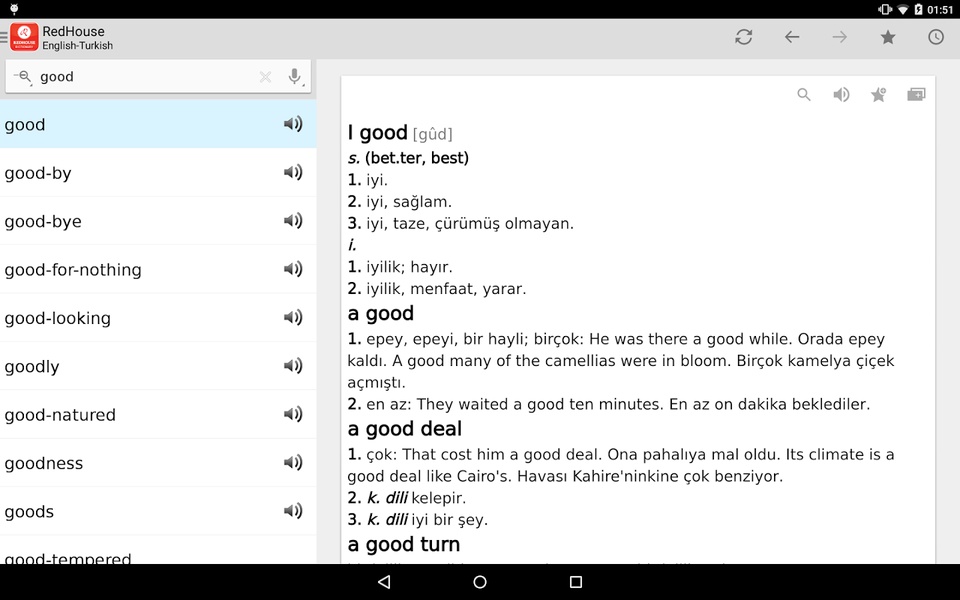Play pronunciation for goods
The height and width of the screenshot is (600, 960).
tap(293, 511)
